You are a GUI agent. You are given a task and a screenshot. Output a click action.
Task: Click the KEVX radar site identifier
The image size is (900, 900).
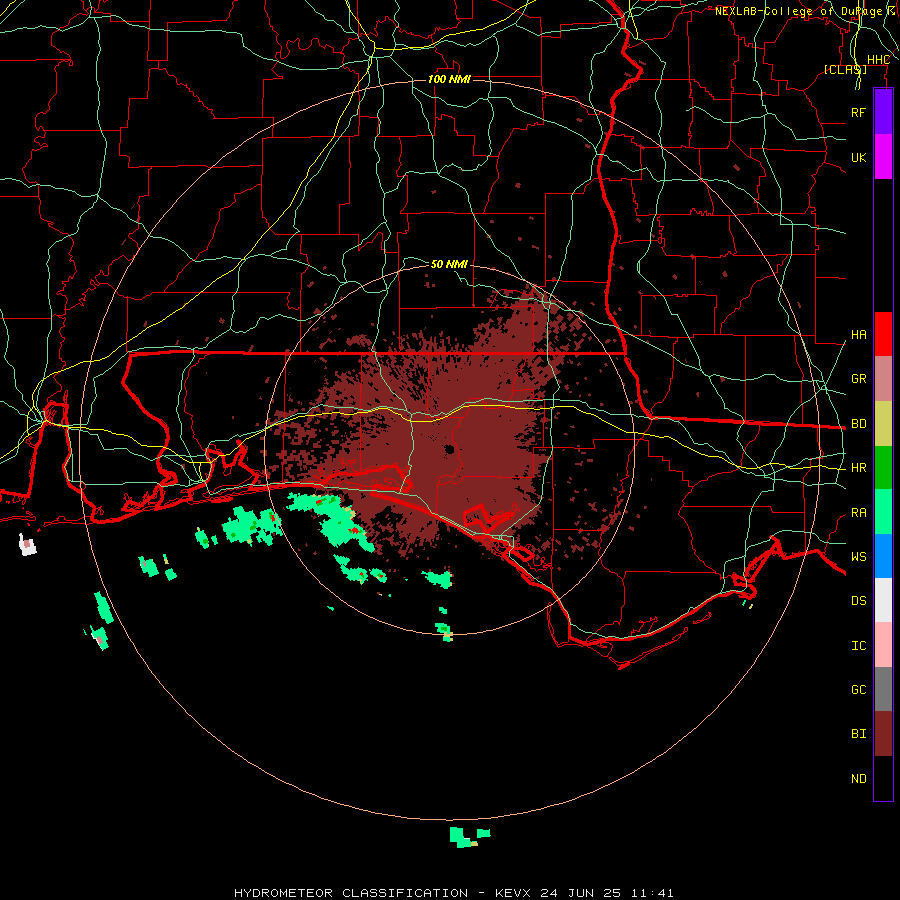pyautogui.click(x=515, y=893)
